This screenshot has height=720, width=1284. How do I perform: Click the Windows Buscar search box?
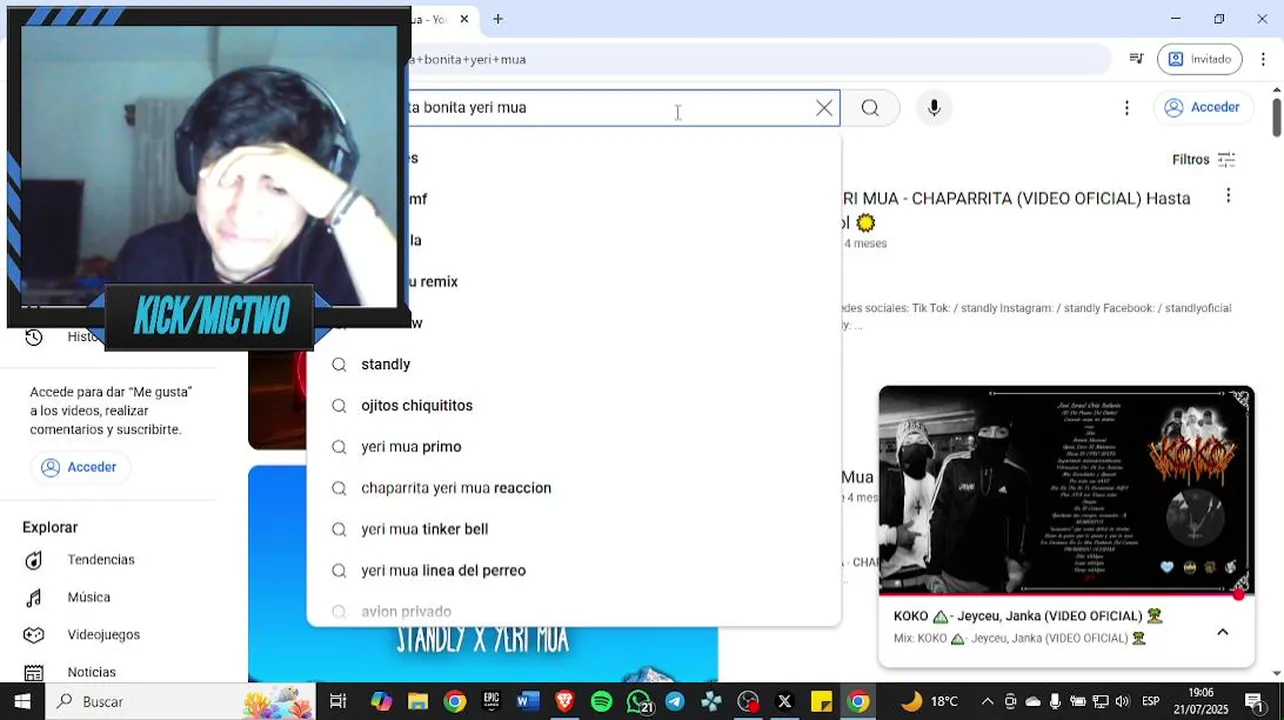tap(180, 701)
